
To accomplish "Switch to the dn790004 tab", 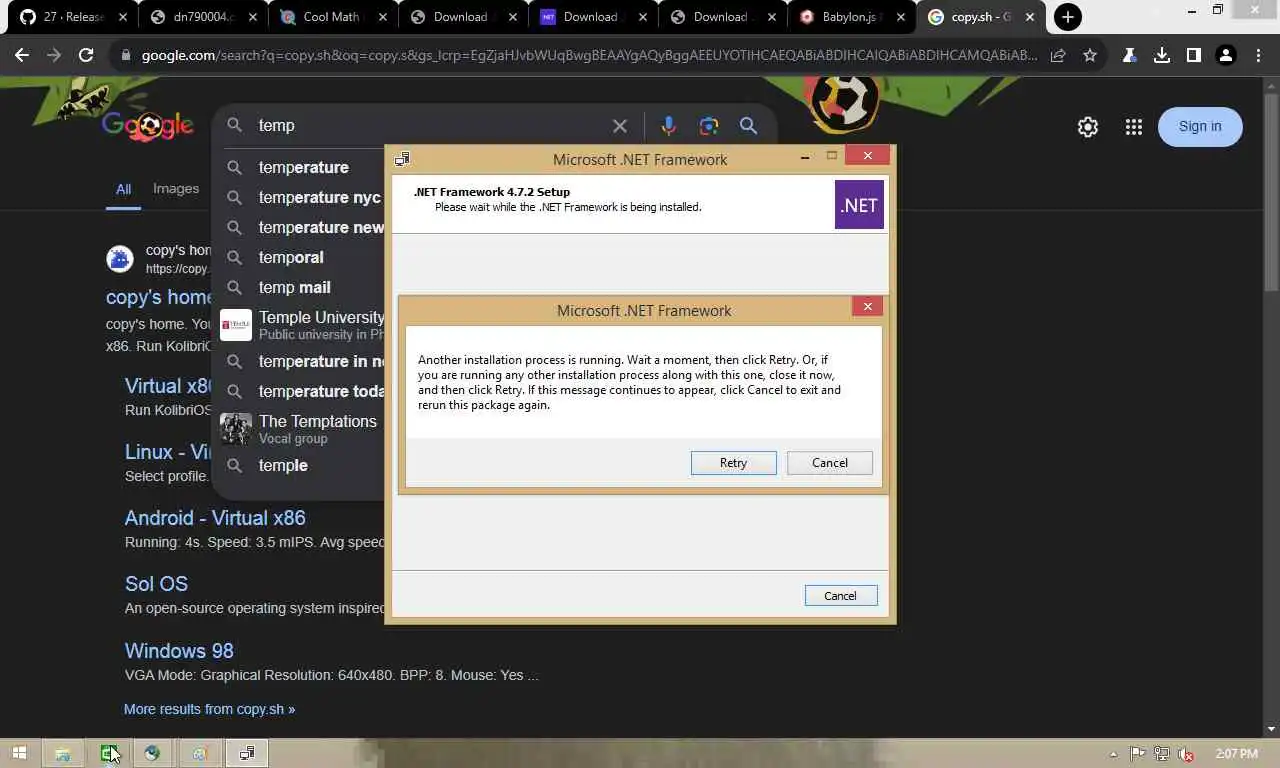I will pos(204,17).
